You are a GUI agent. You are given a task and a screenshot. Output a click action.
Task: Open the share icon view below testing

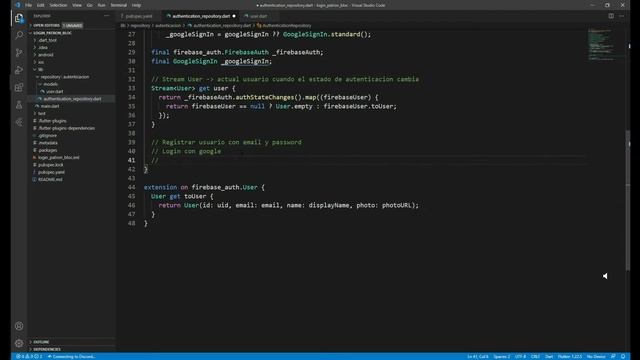tap(19, 122)
